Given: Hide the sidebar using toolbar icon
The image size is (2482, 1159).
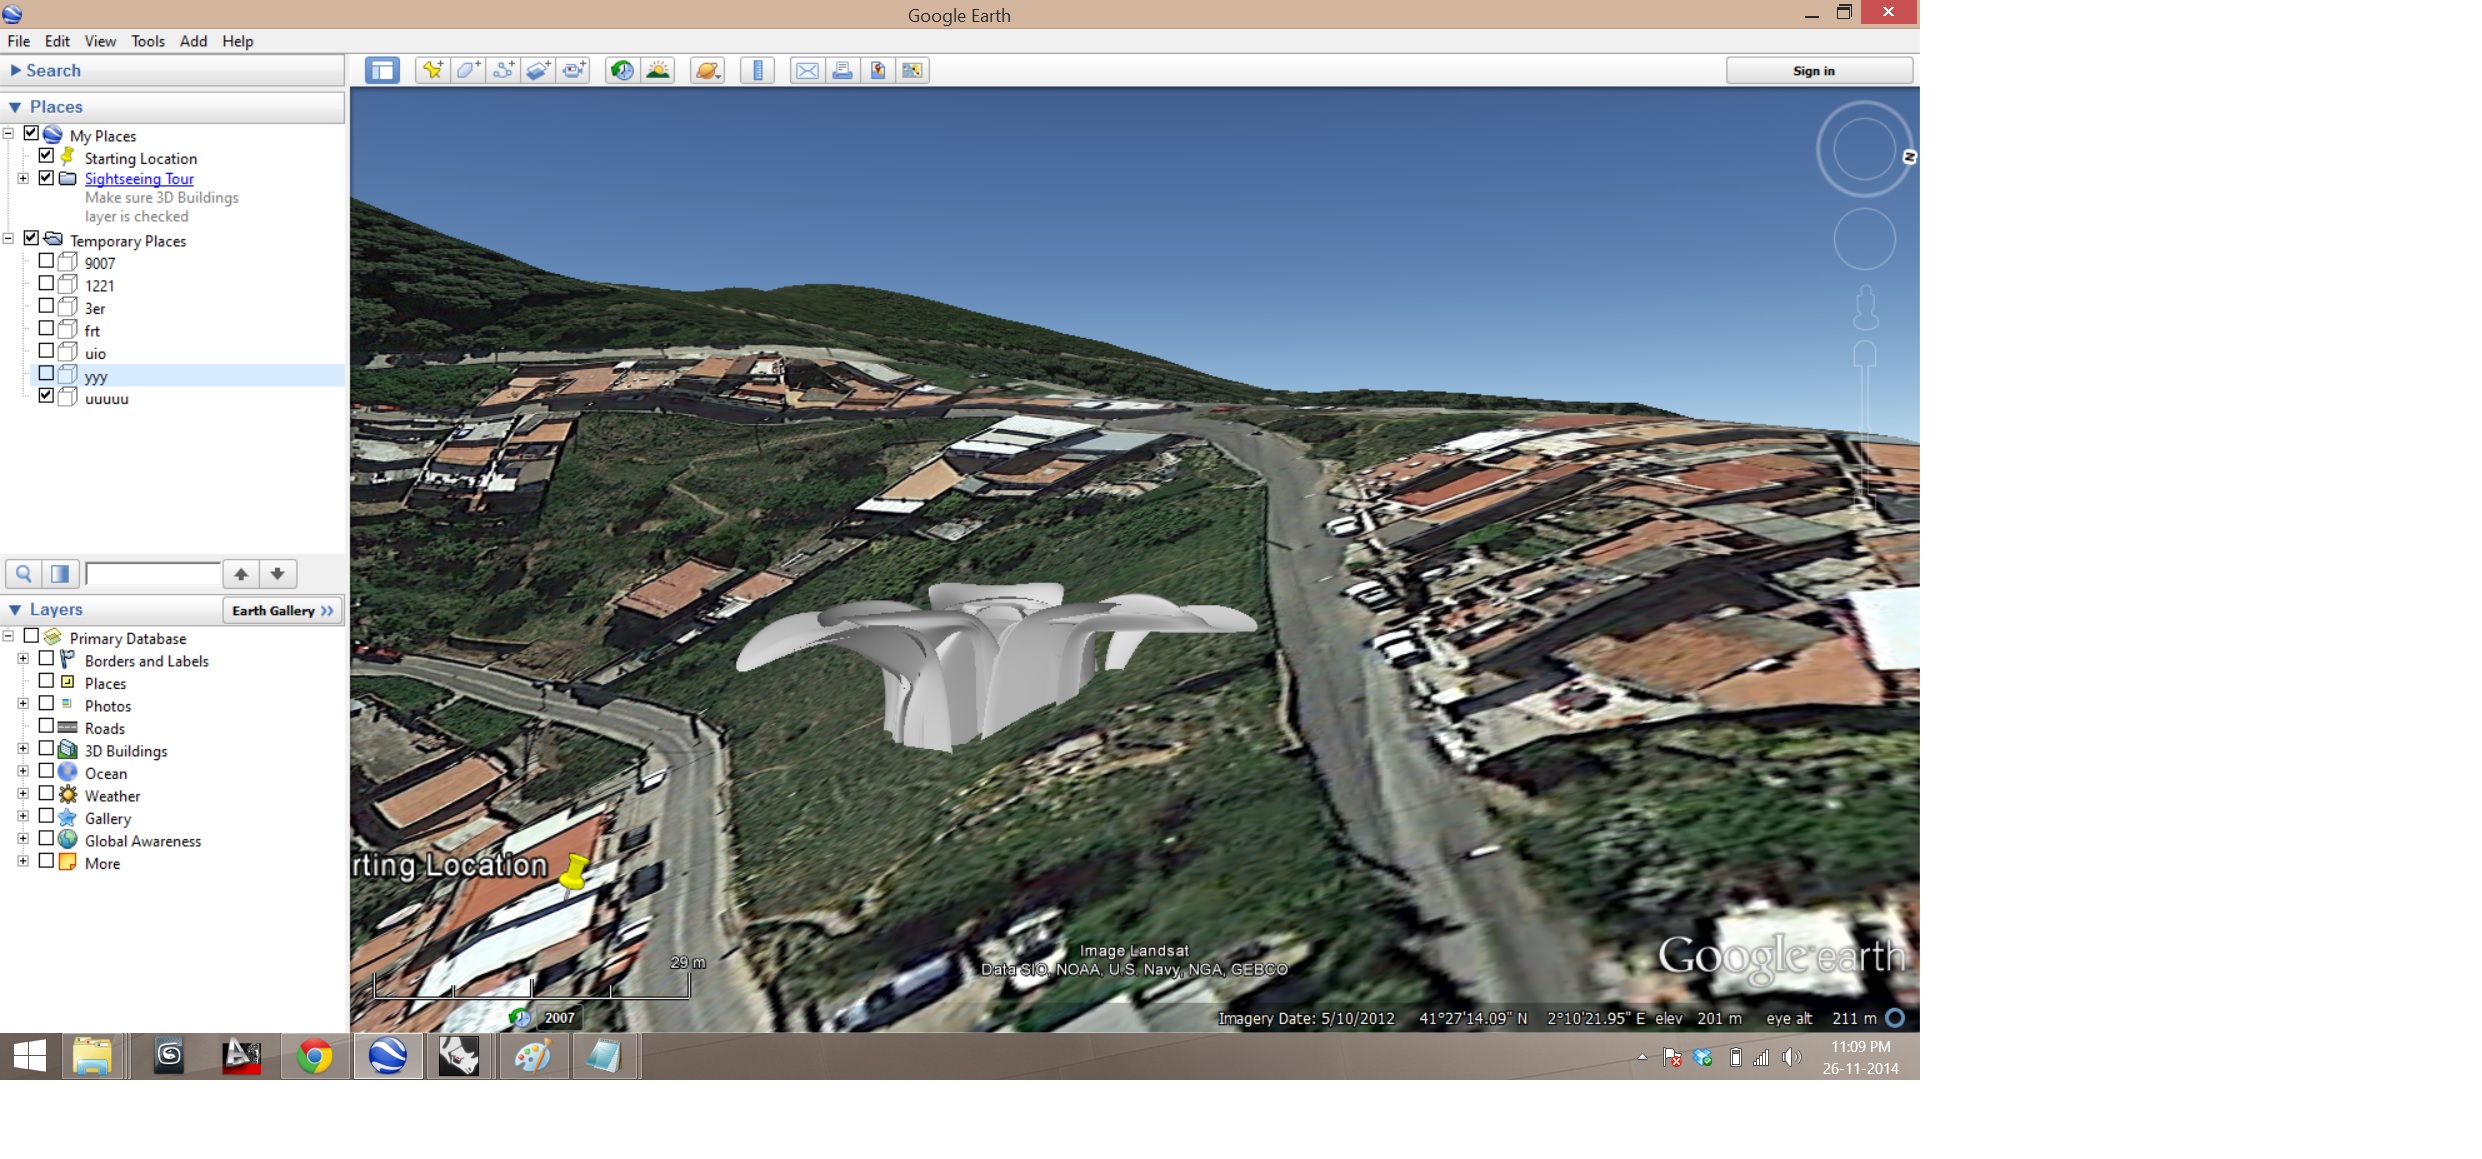Looking at the screenshot, I should coord(382,70).
